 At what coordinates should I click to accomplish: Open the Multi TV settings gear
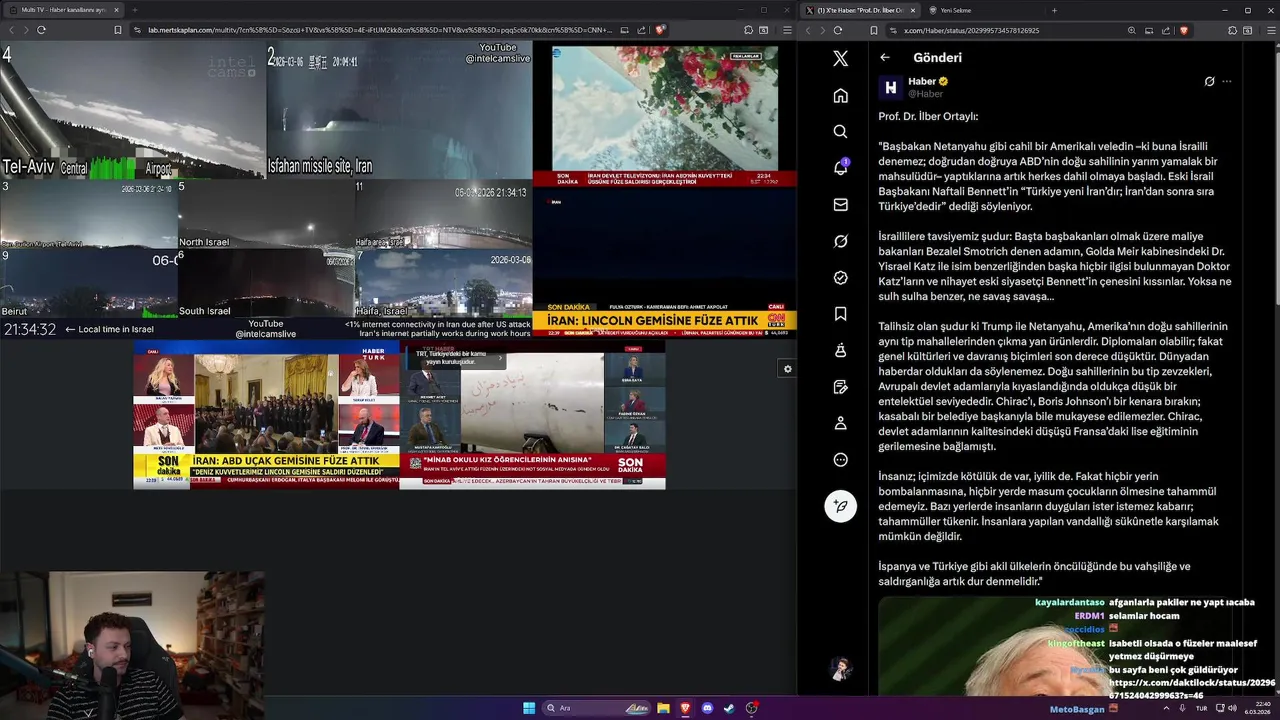[788, 369]
